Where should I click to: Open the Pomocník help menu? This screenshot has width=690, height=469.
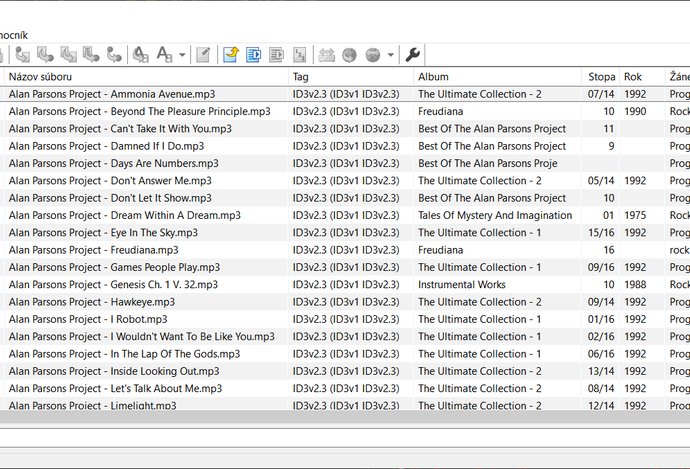click(x=12, y=35)
